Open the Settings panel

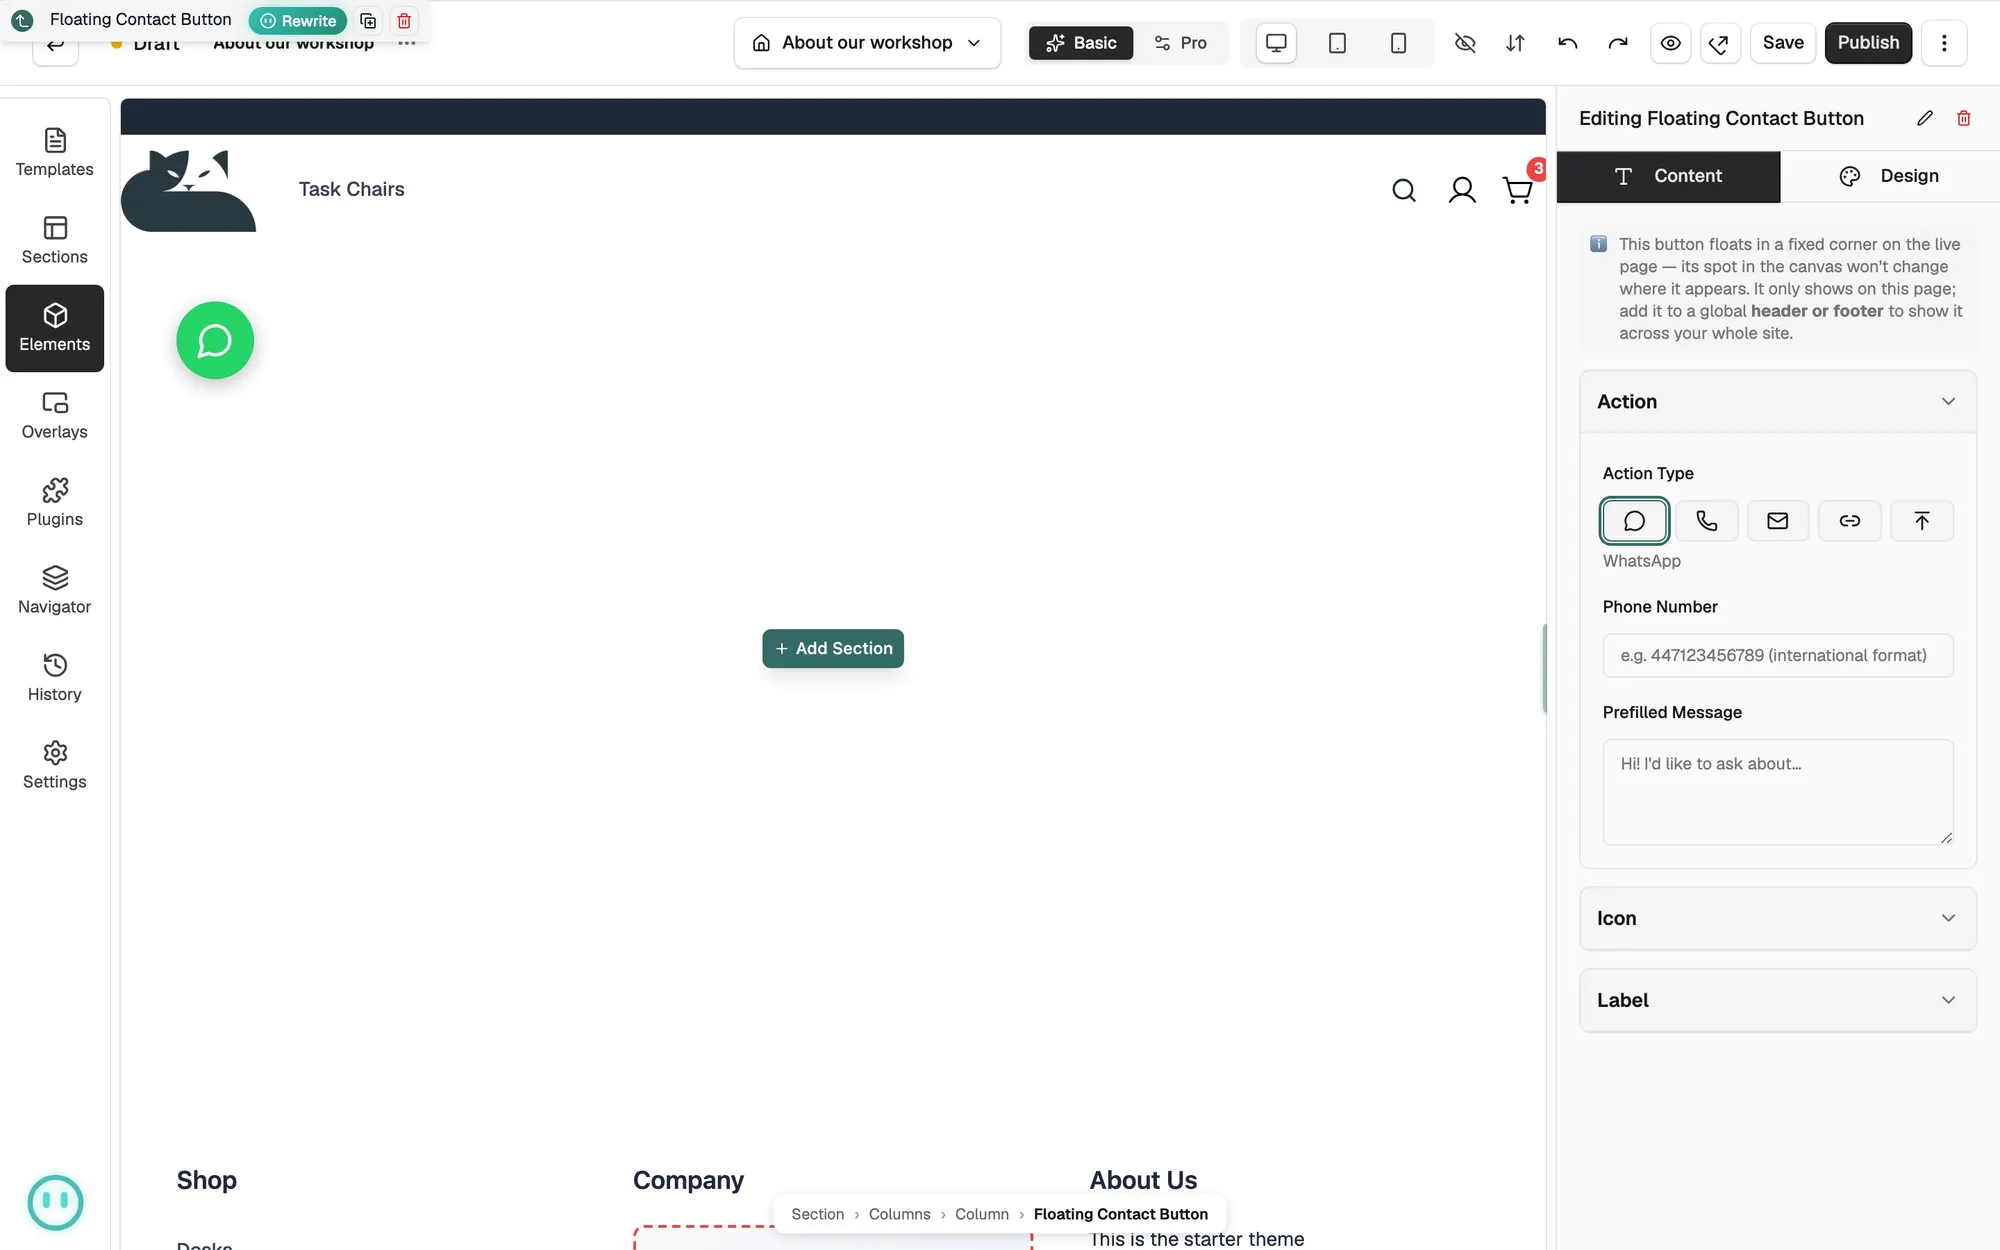click(x=55, y=766)
